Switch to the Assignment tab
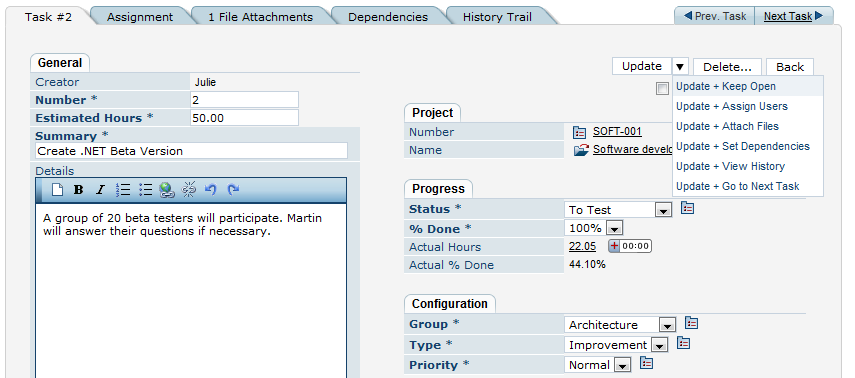This screenshot has width=855, height=378. (x=140, y=16)
